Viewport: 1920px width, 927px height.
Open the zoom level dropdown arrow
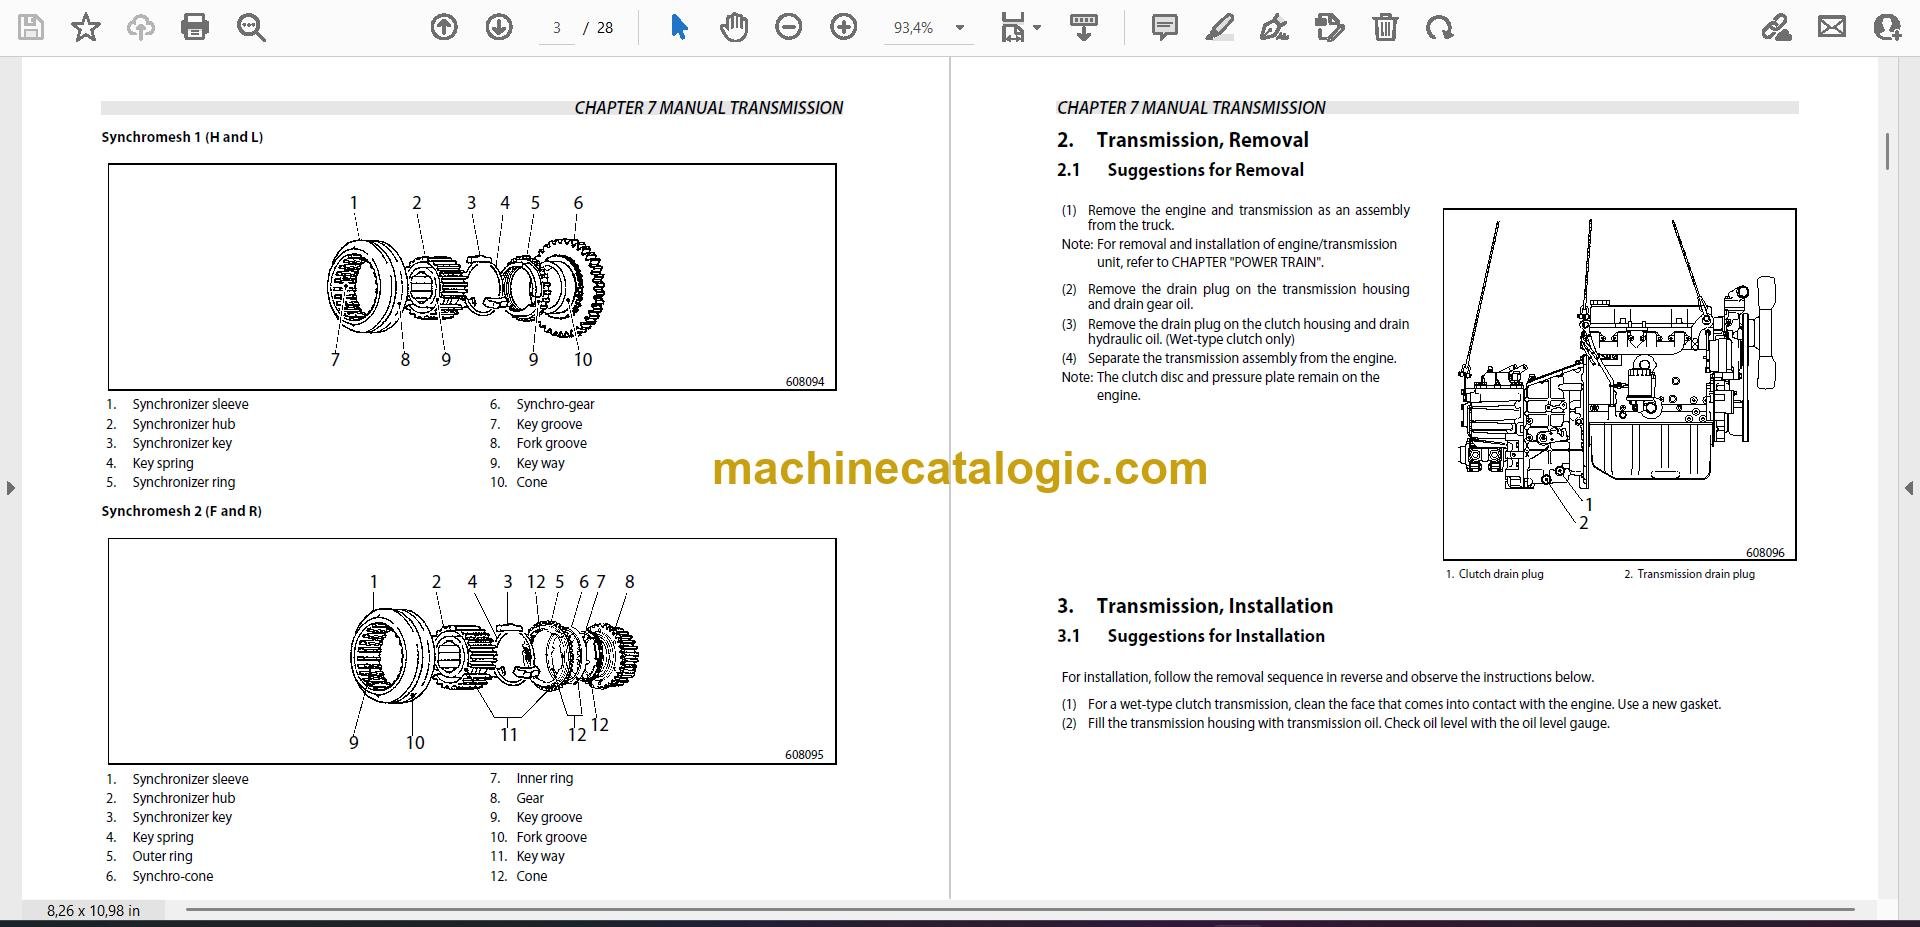(x=960, y=28)
